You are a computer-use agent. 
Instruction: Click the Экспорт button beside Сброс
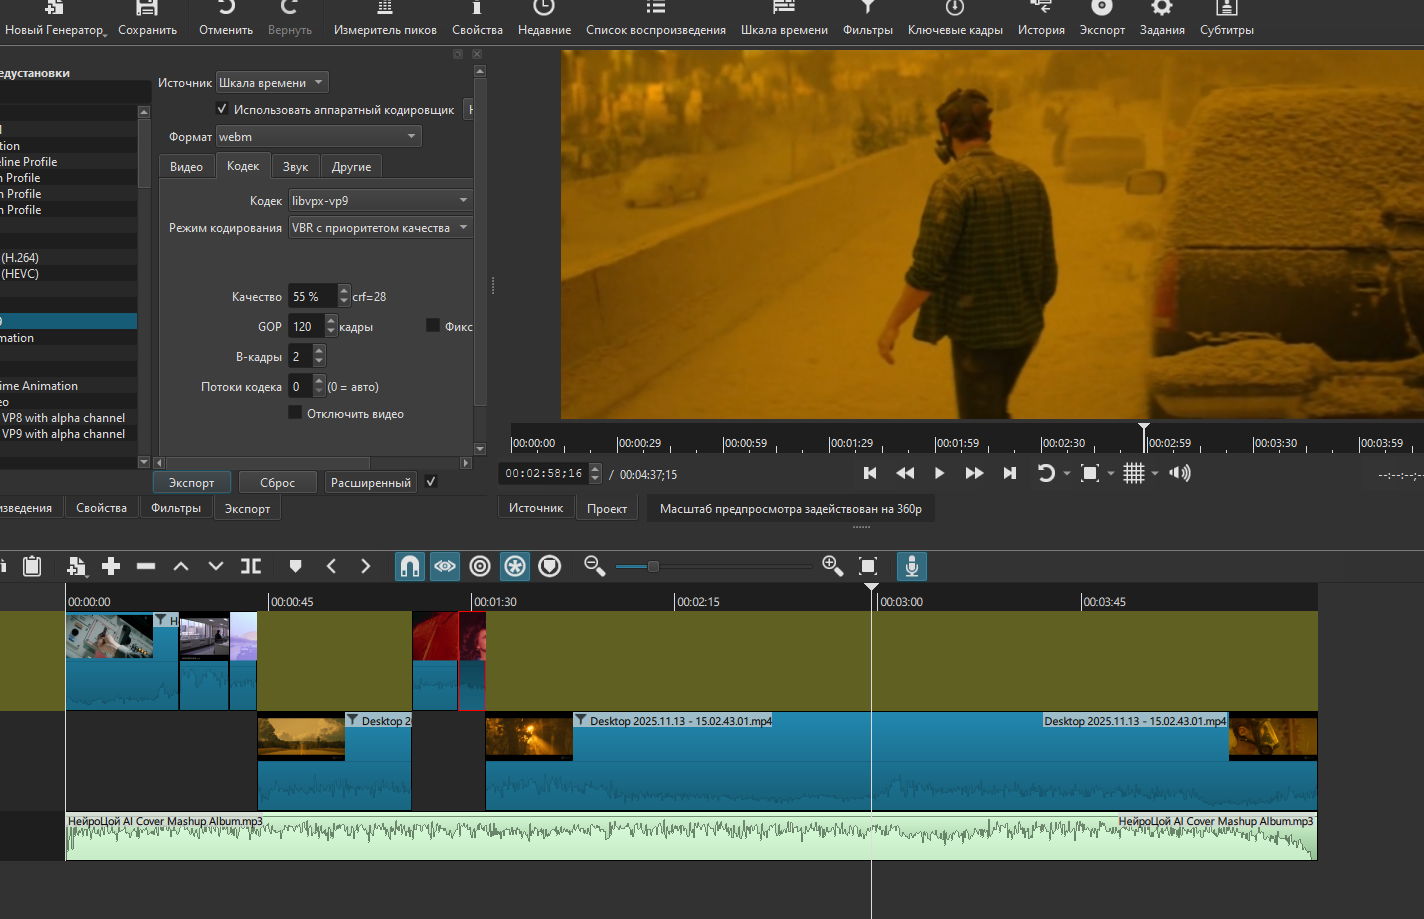(191, 483)
